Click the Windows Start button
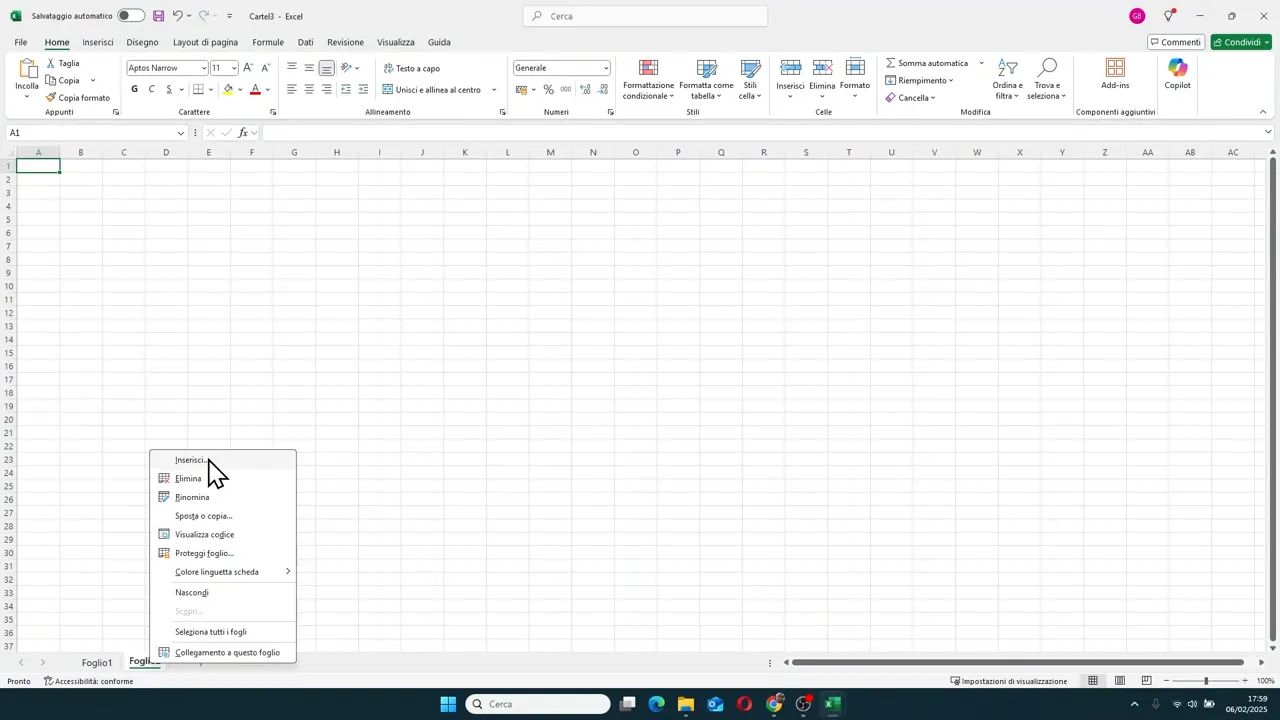This screenshot has height=720, width=1280. point(448,704)
